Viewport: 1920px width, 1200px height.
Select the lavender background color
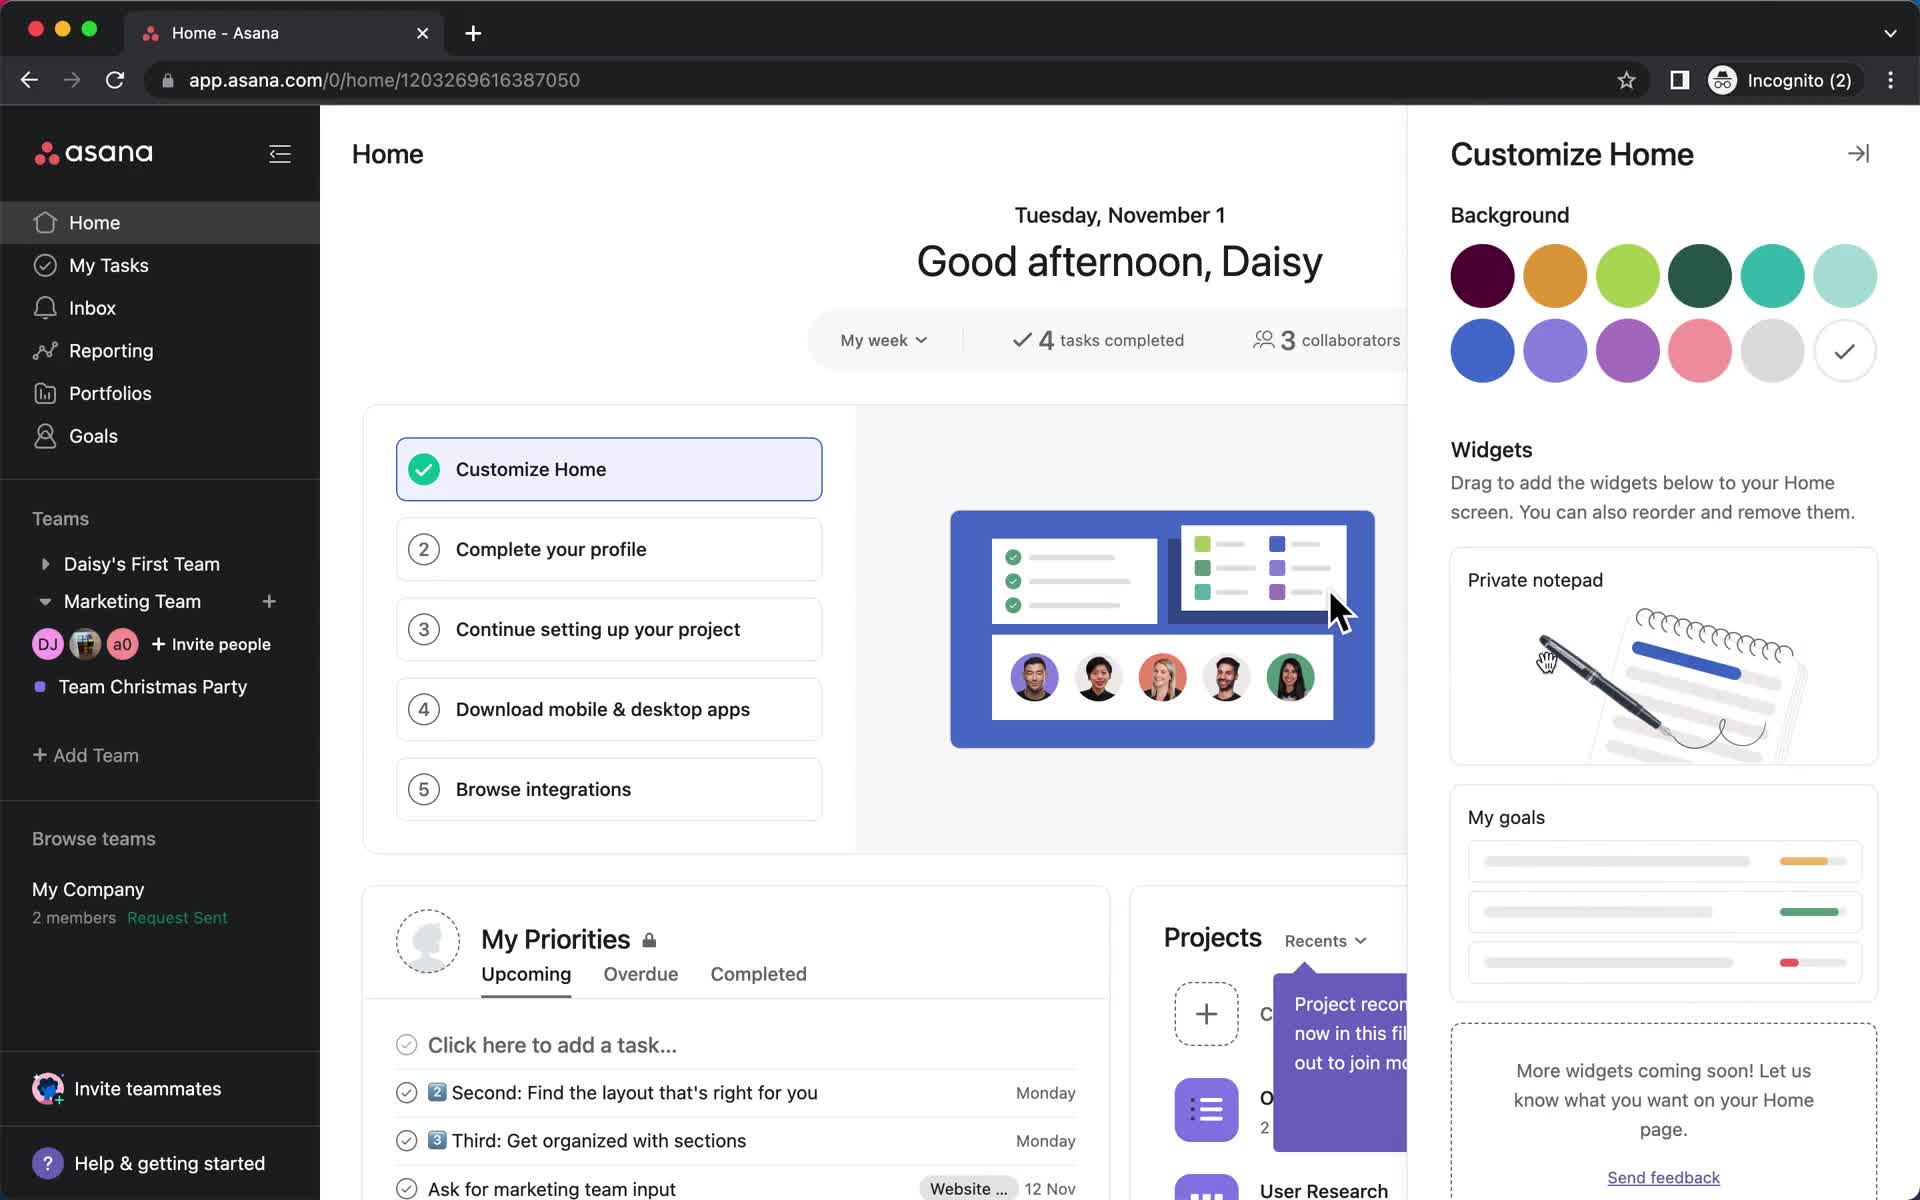1555,351
